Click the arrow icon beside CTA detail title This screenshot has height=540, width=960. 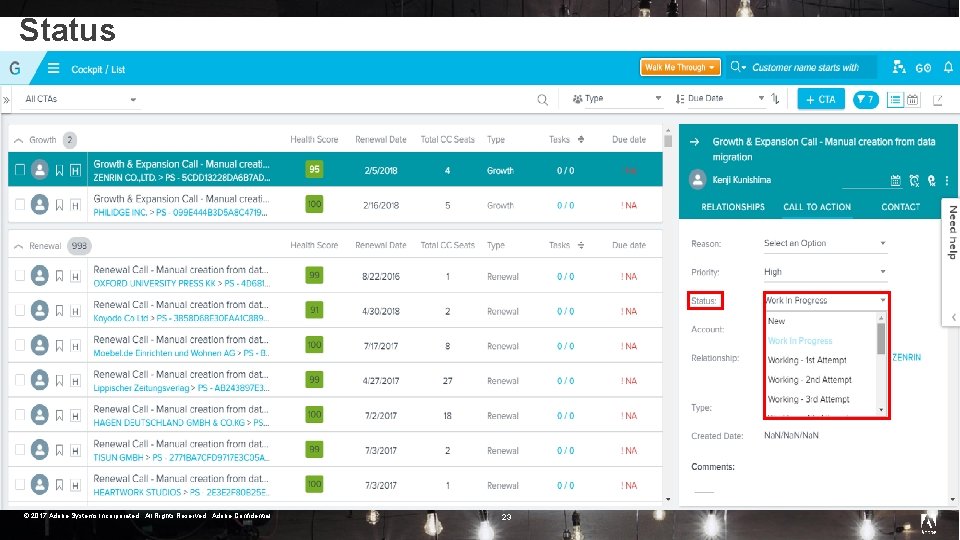coord(694,141)
